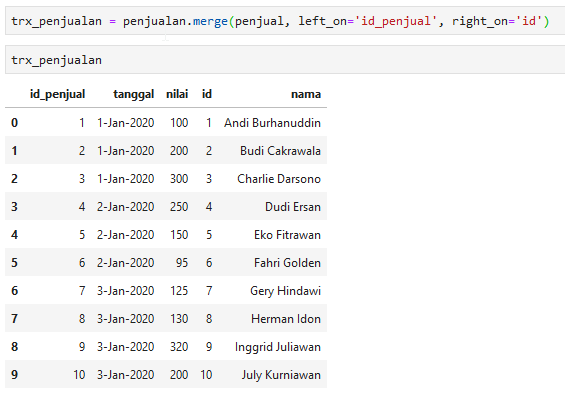Click the Inggrid Juliawan name cell
565x399 pixels.
click(278, 347)
